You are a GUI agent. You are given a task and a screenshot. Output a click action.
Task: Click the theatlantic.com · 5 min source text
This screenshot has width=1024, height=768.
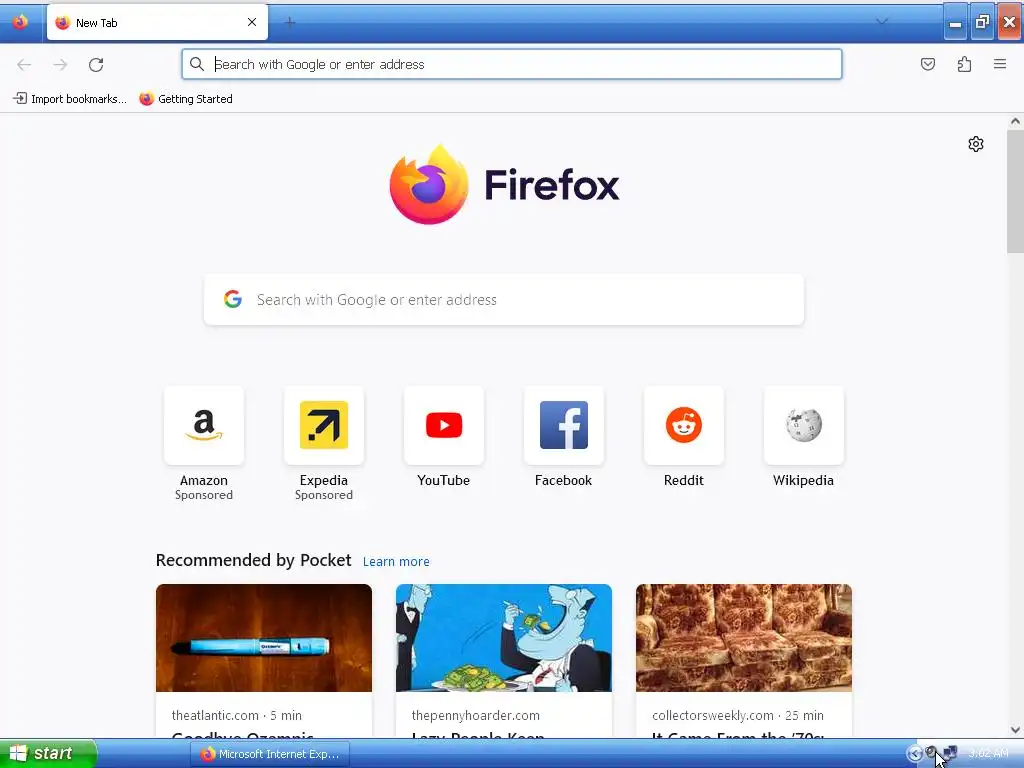[236, 715]
